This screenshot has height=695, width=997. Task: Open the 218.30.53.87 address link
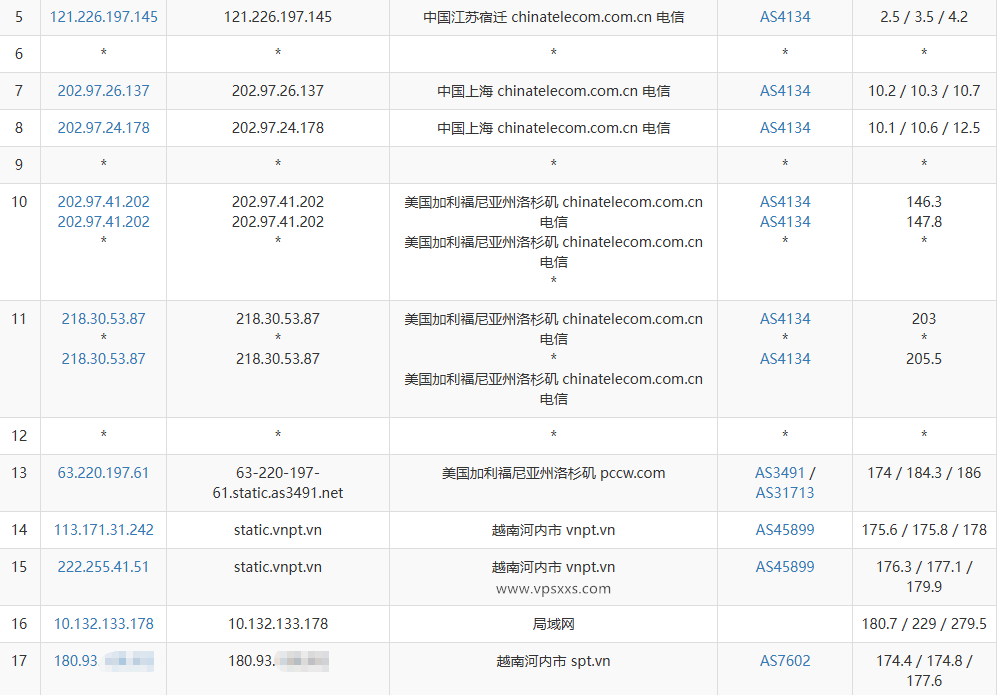(103, 318)
